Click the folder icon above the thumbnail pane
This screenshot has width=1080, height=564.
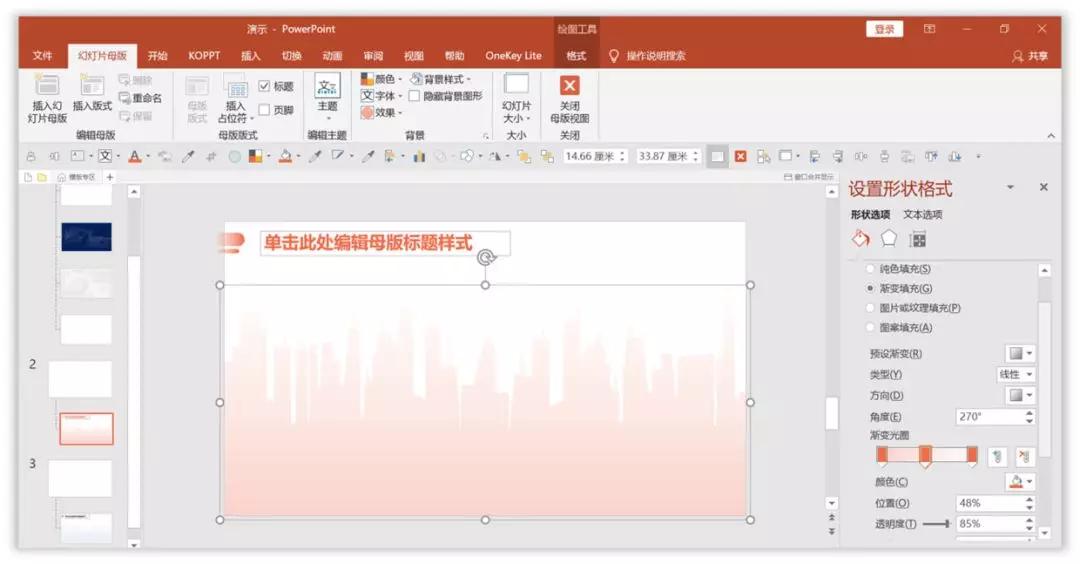(x=42, y=177)
